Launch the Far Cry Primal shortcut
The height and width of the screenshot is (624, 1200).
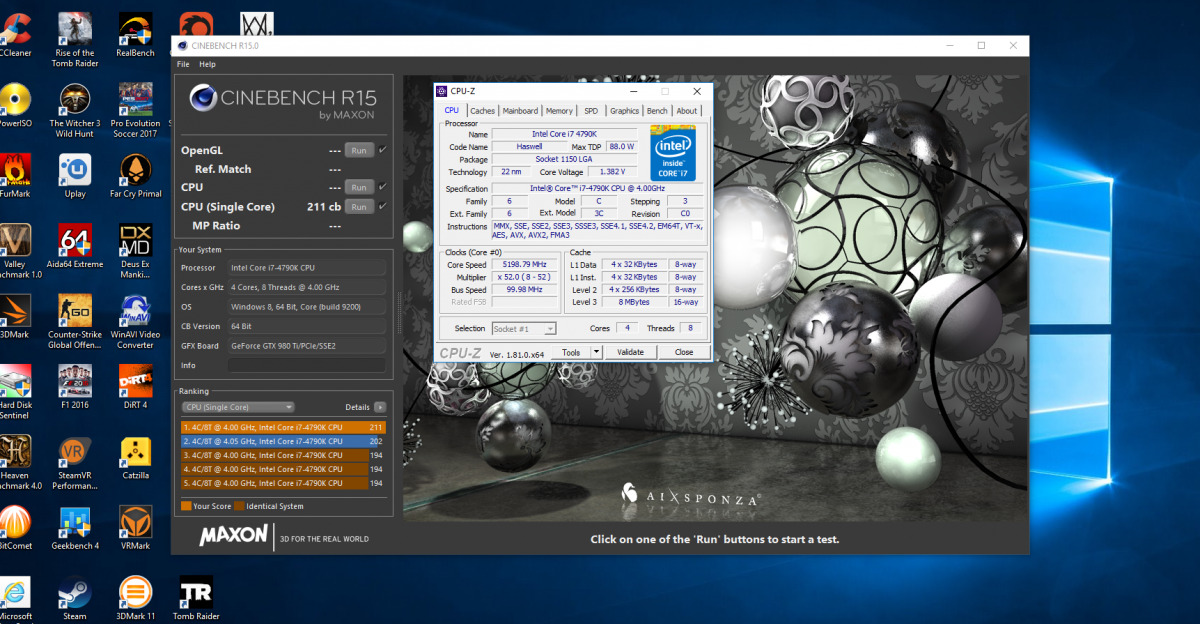click(x=135, y=175)
